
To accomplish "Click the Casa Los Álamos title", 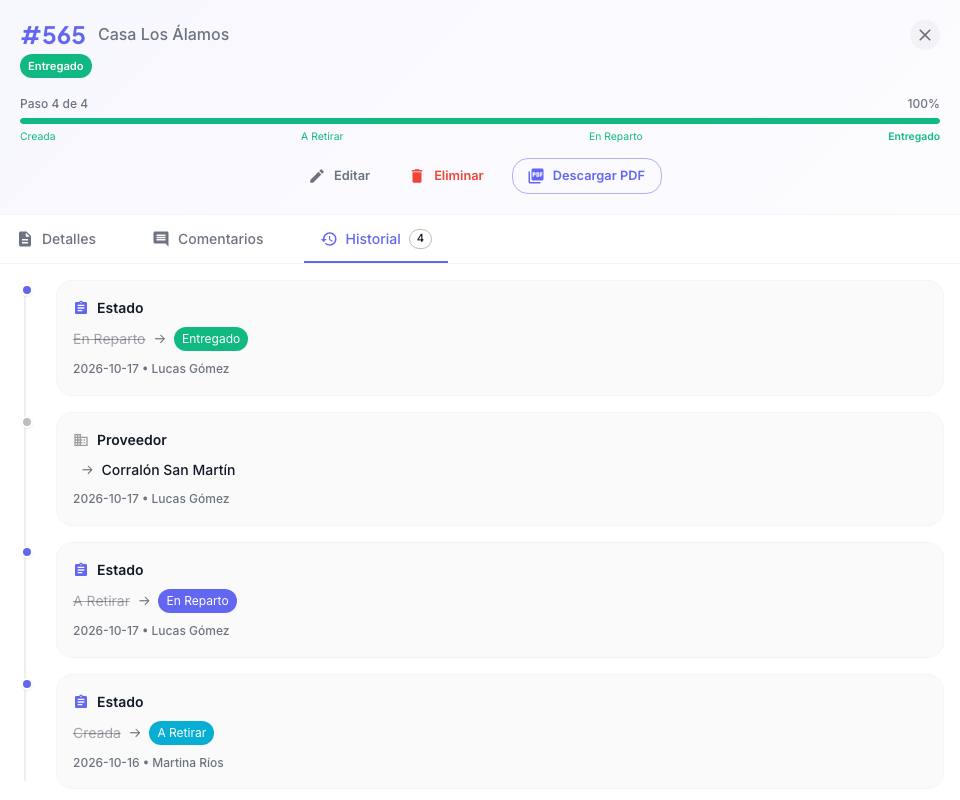I will pyautogui.click(x=163, y=34).
